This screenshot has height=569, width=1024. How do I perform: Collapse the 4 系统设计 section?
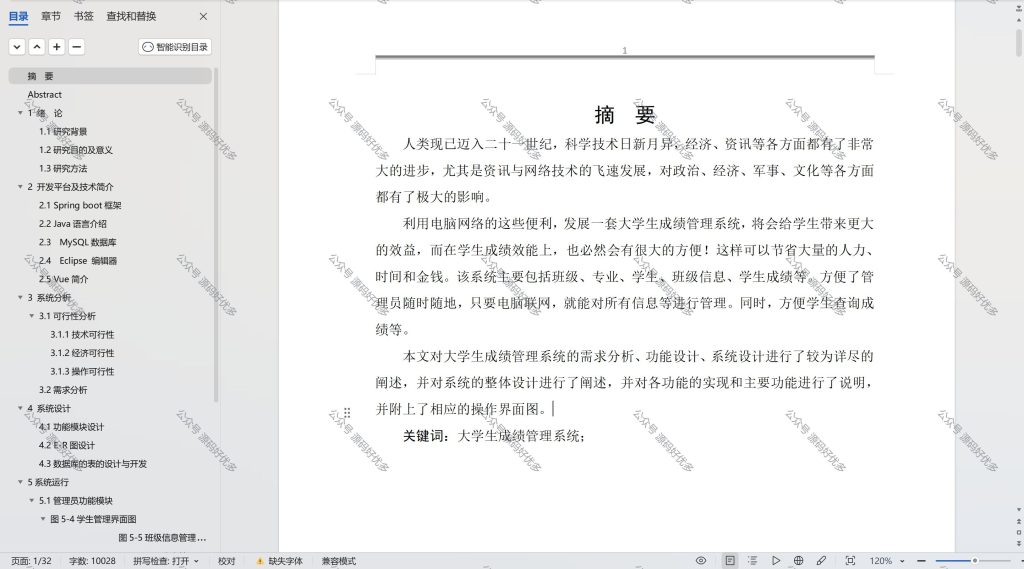[x=20, y=408]
